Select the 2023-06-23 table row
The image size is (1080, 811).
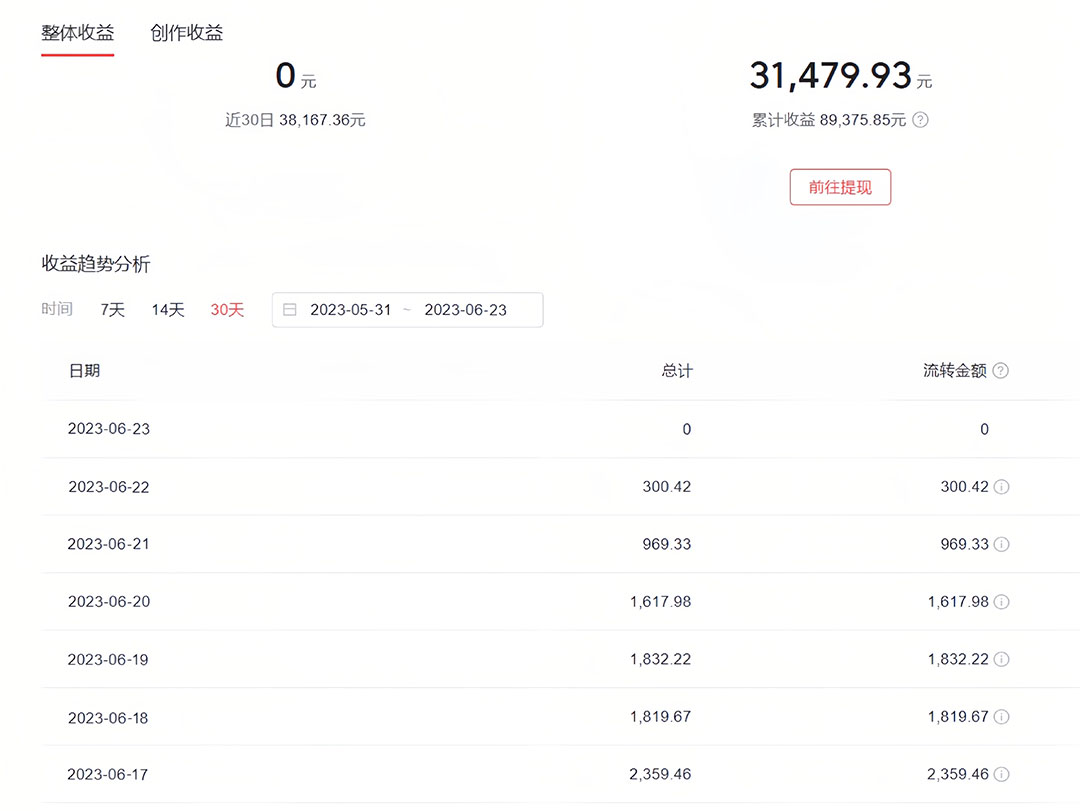click(400, 429)
